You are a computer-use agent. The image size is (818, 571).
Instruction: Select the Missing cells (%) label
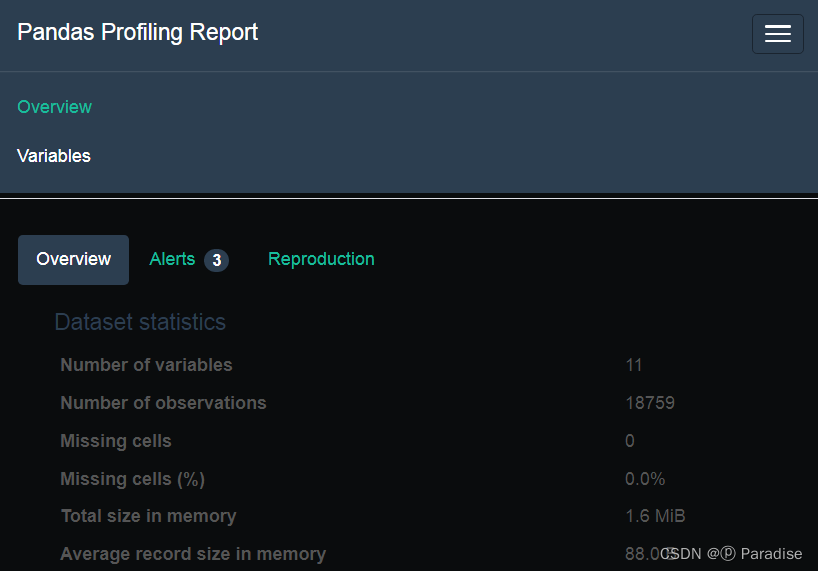[x=133, y=479]
